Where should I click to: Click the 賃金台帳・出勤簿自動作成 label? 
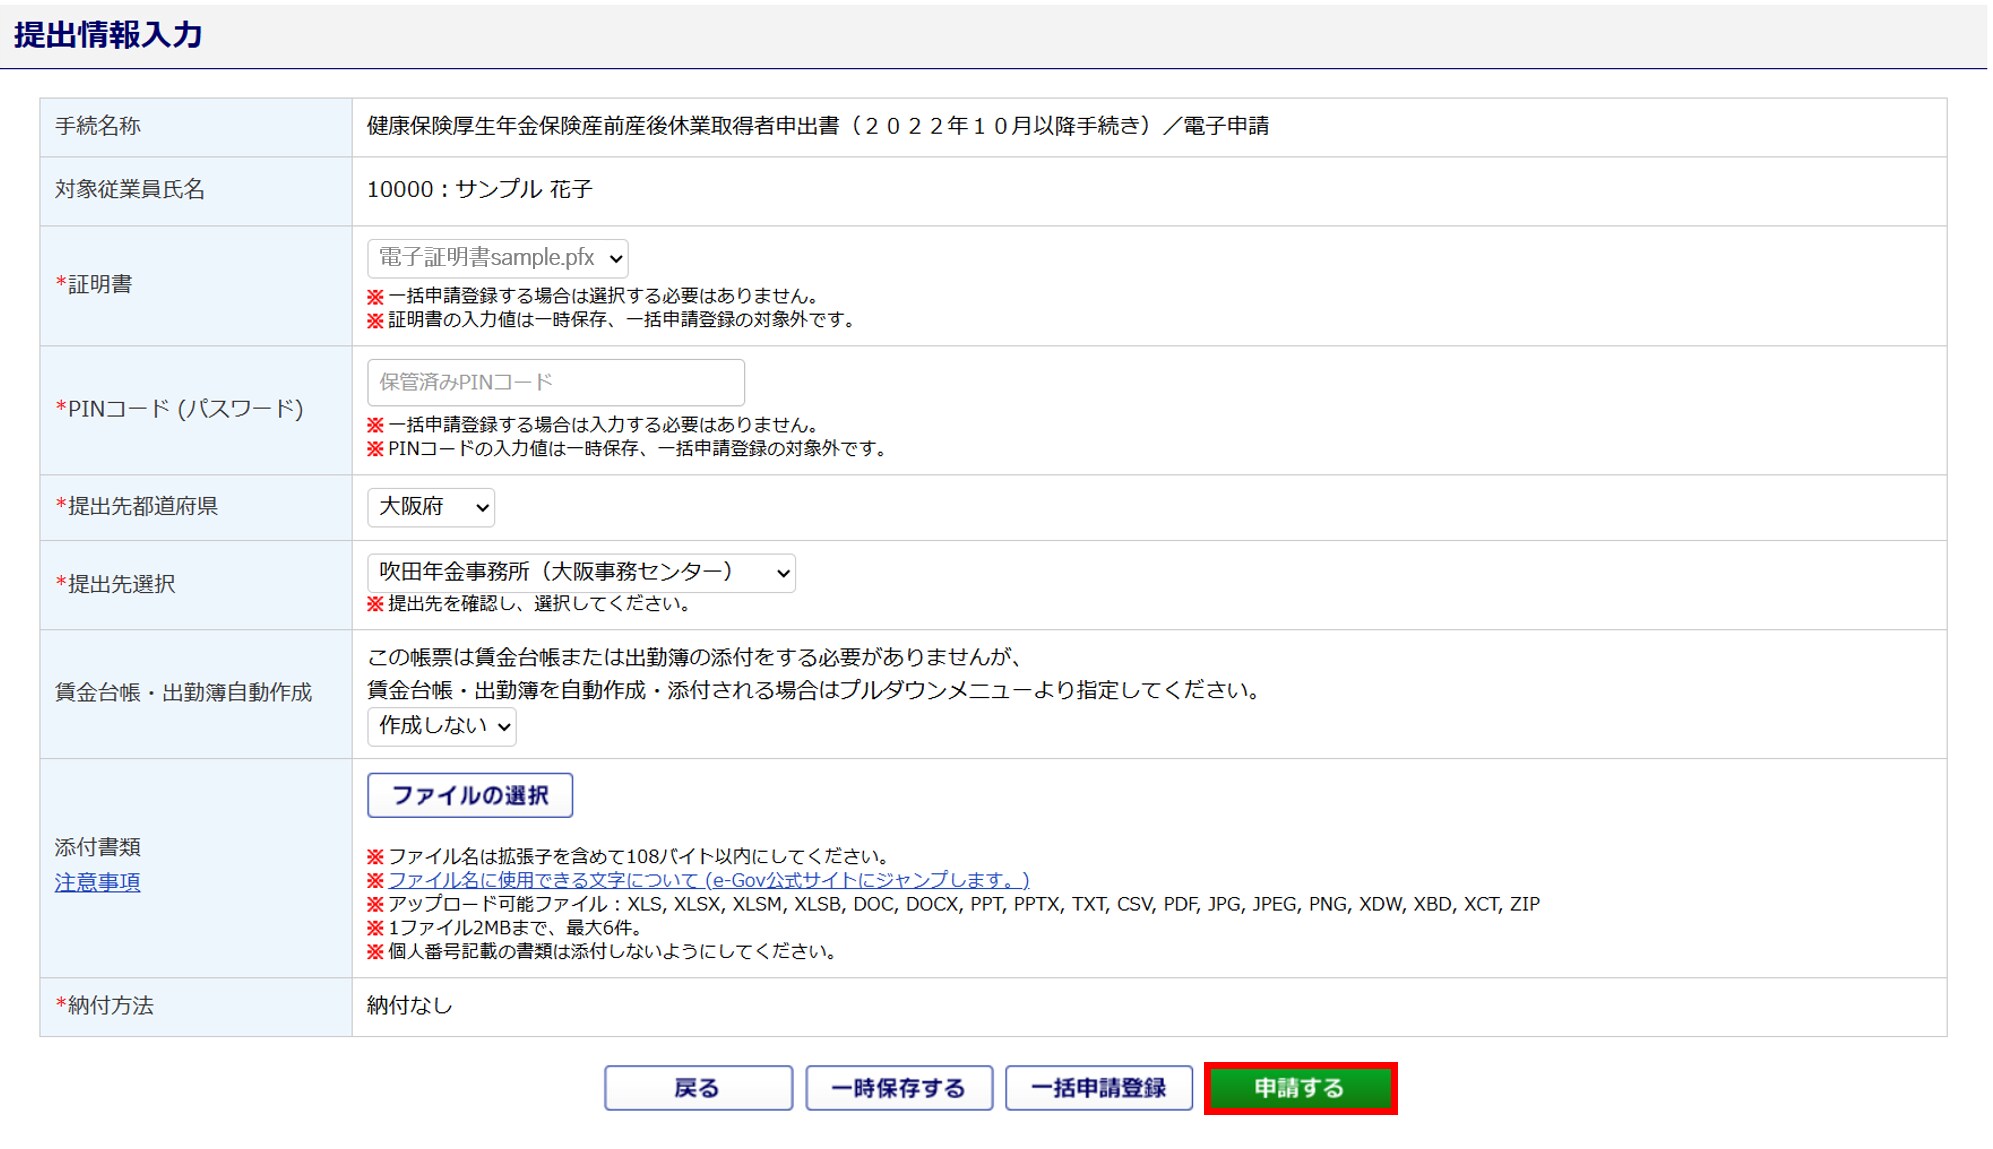point(183,692)
